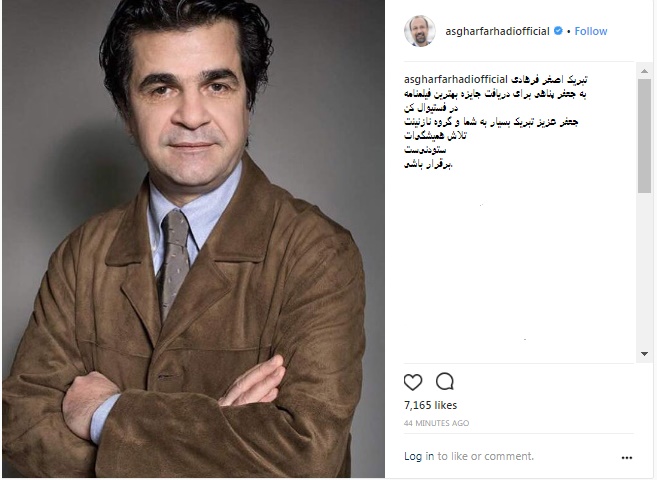Screen dimensions: 657x480
Task: Open more options via the three-dot icon
Action: 627,457
